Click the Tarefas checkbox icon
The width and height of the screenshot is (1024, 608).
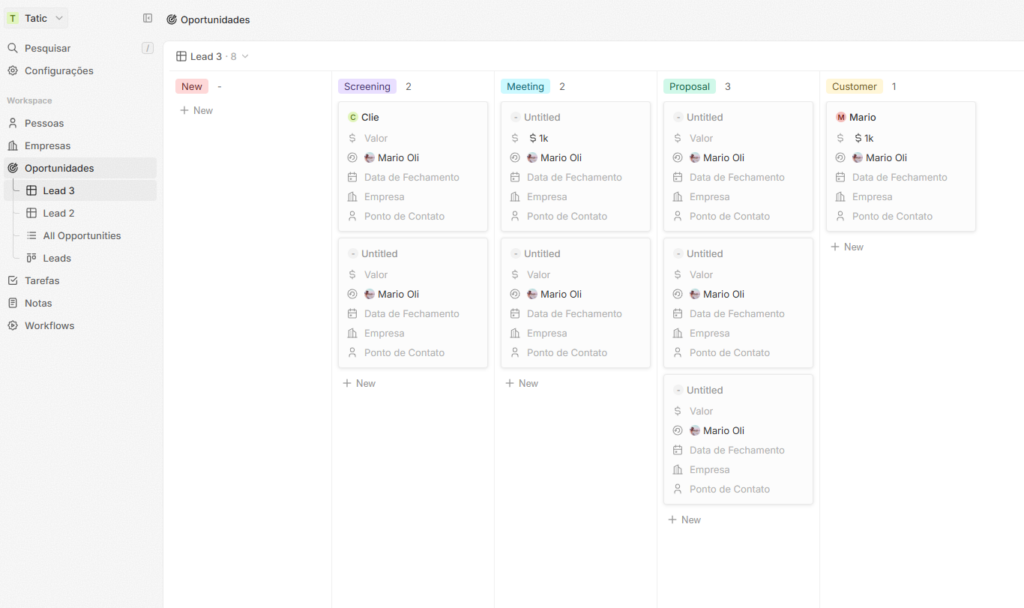tap(13, 281)
